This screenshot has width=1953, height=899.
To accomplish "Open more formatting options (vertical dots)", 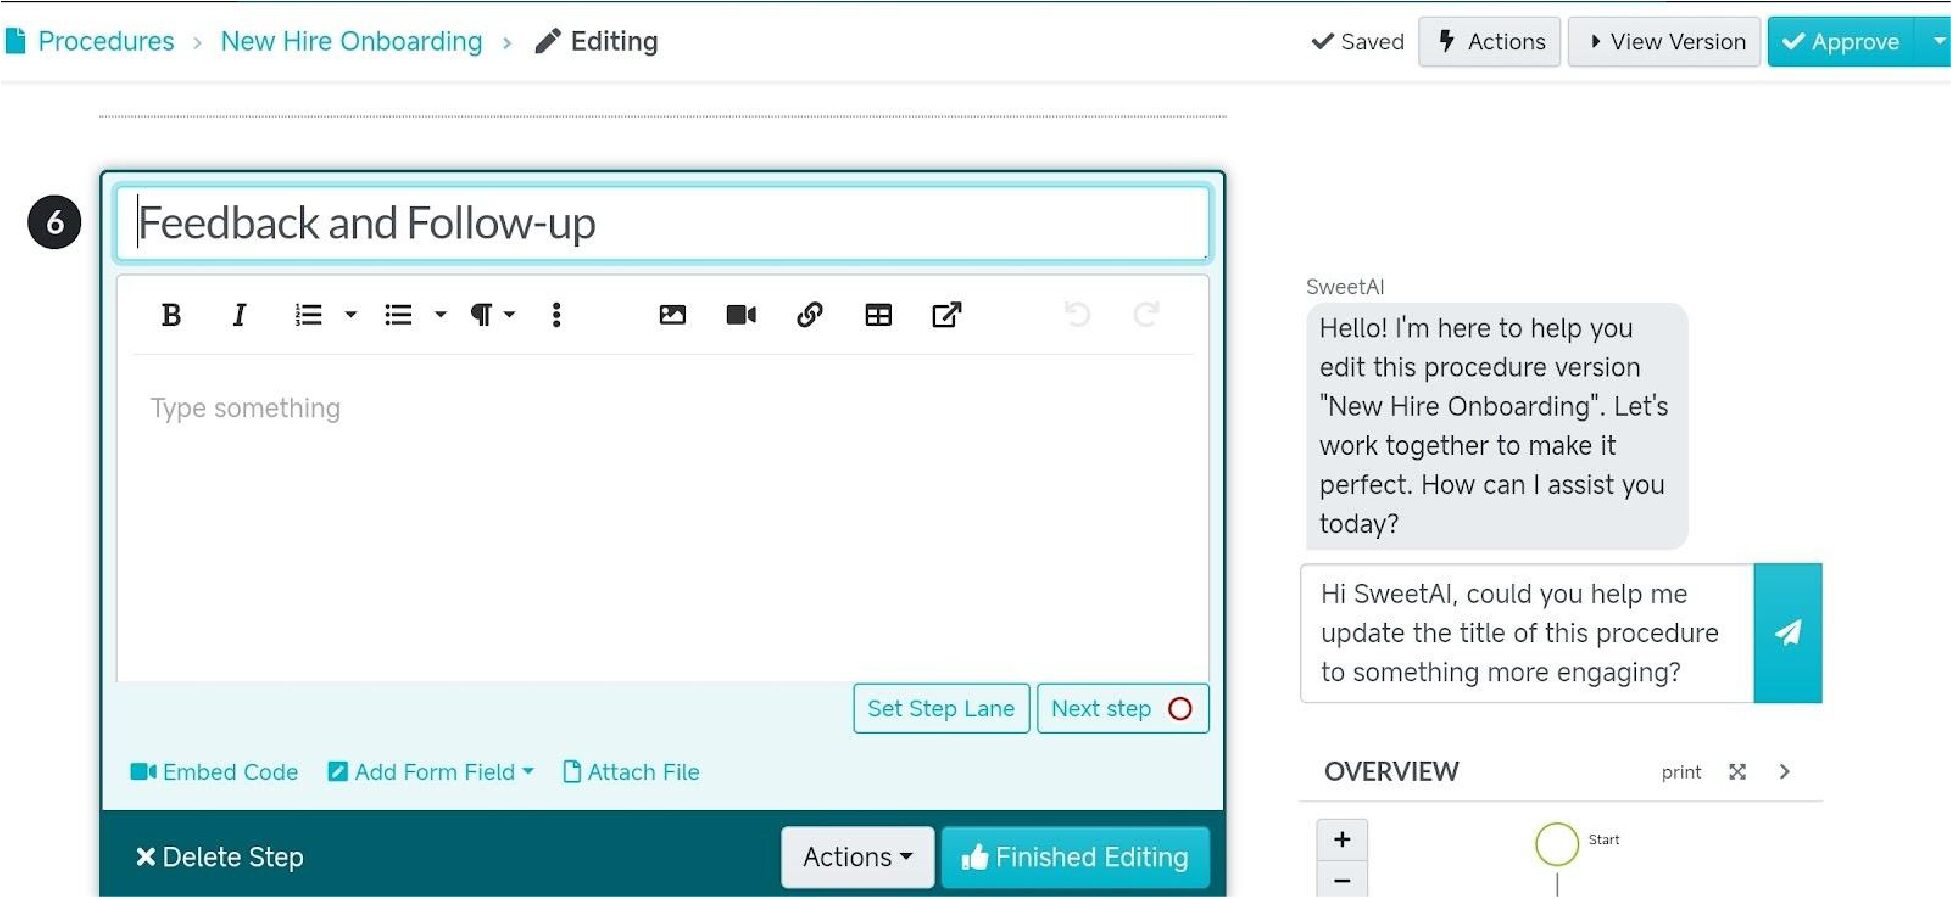I will tap(556, 315).
